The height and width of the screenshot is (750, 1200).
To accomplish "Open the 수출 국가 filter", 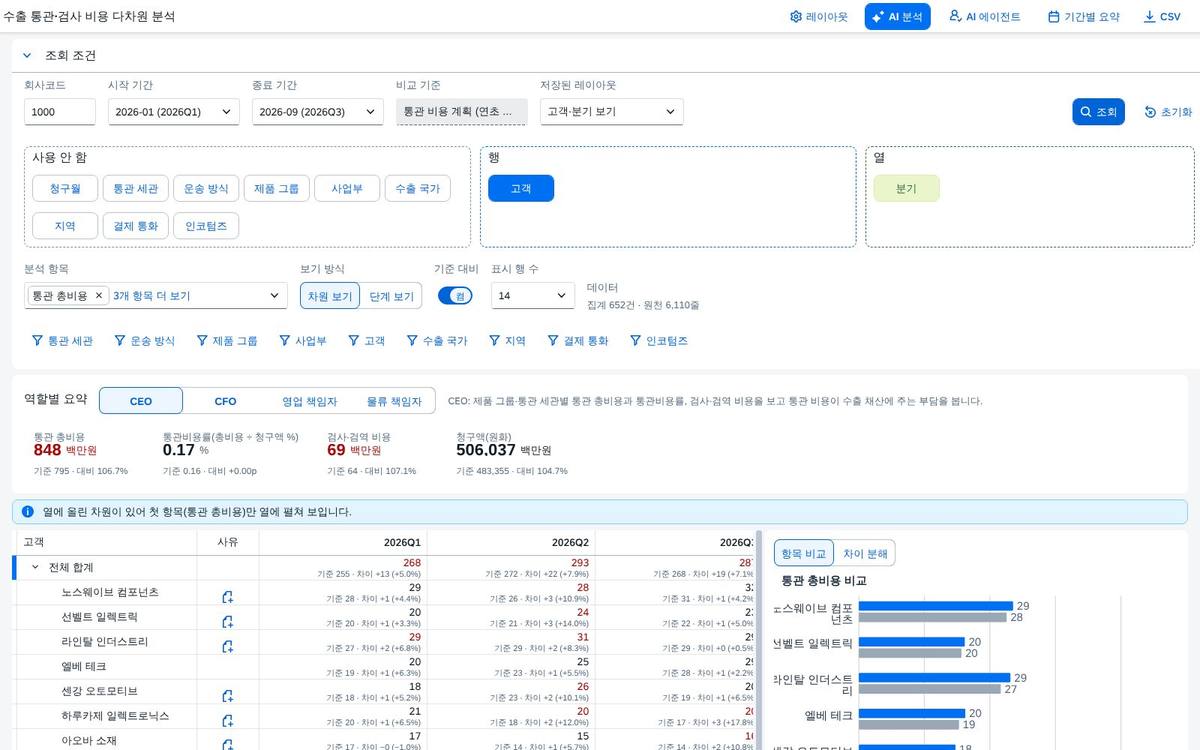I will [437, 341].
